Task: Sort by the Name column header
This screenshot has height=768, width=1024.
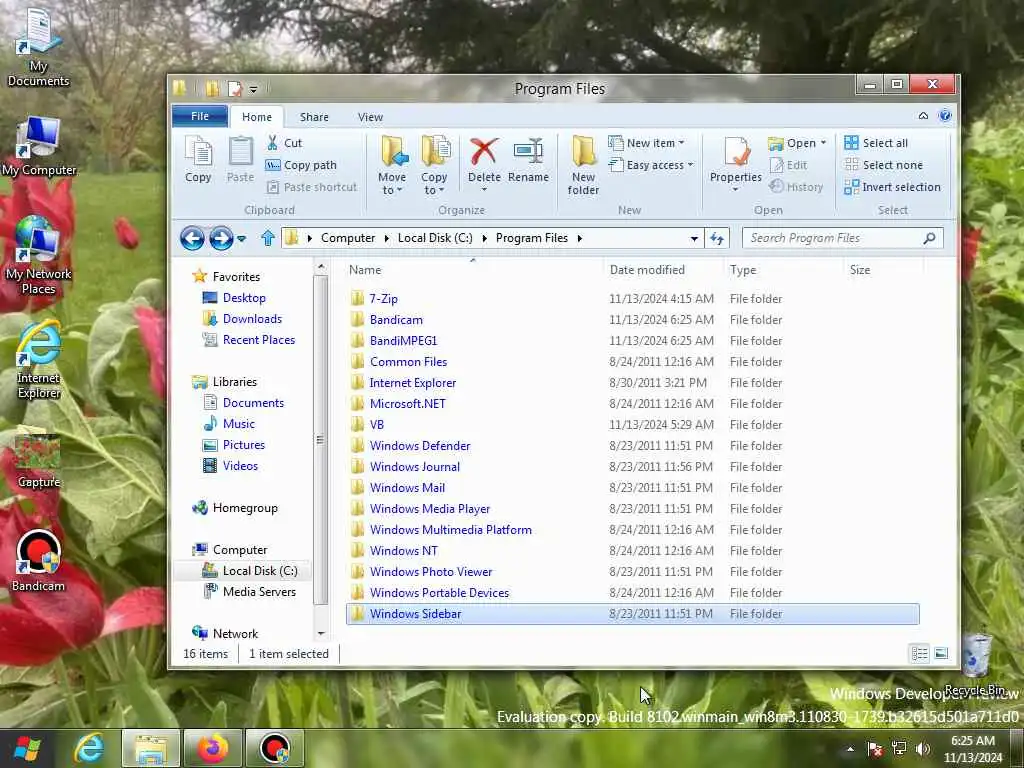Action: 473,270
